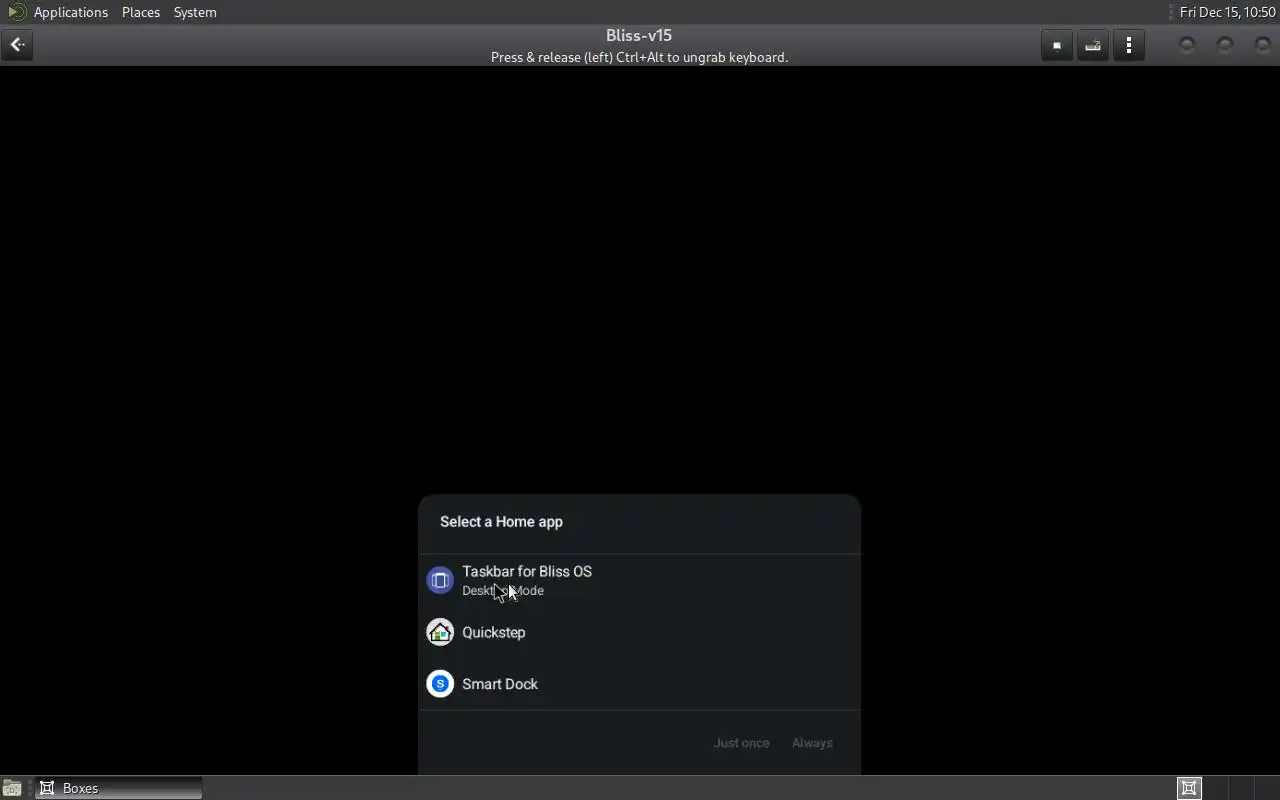Open the keyboard shortcuts send-keys button
The width and height of the screenshot is (1280, 800).
(1093, 45)
